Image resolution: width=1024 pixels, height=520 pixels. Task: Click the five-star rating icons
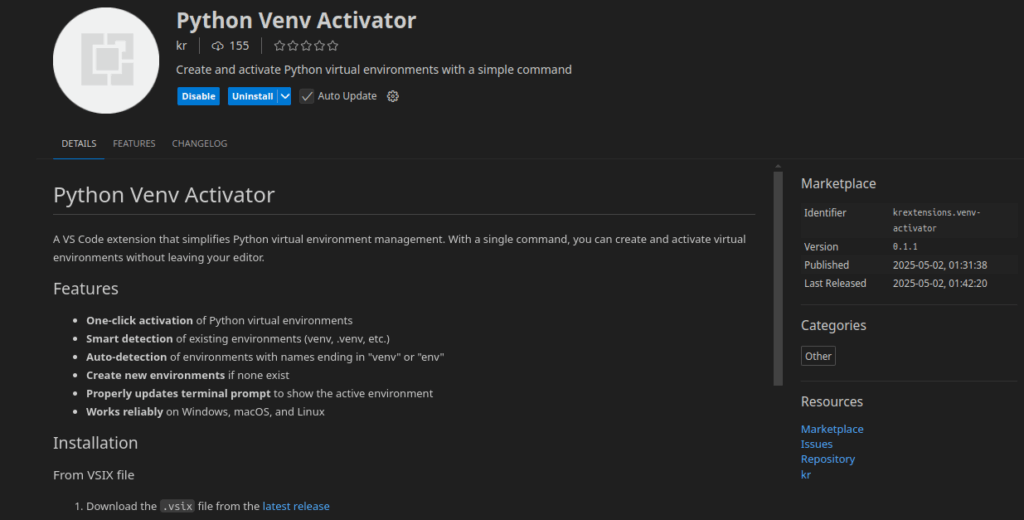point(306,46)
